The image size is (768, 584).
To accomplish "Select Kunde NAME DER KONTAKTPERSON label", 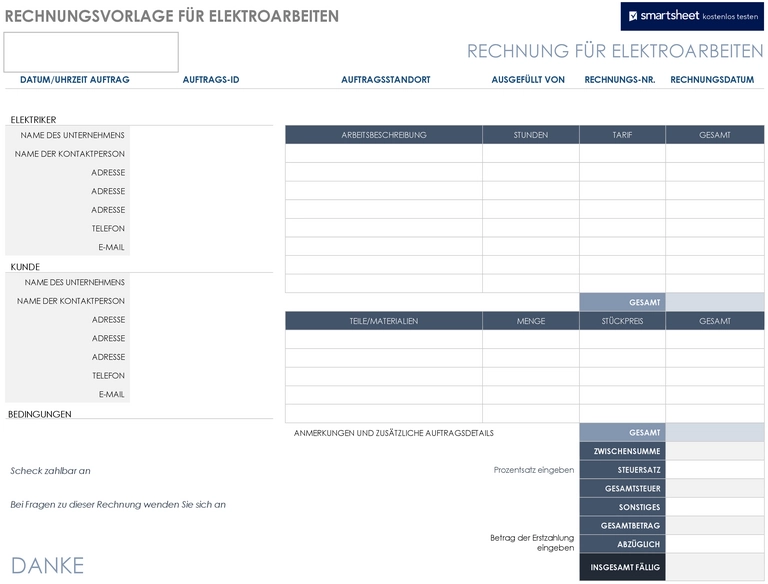I will click(x=71, y=301).
